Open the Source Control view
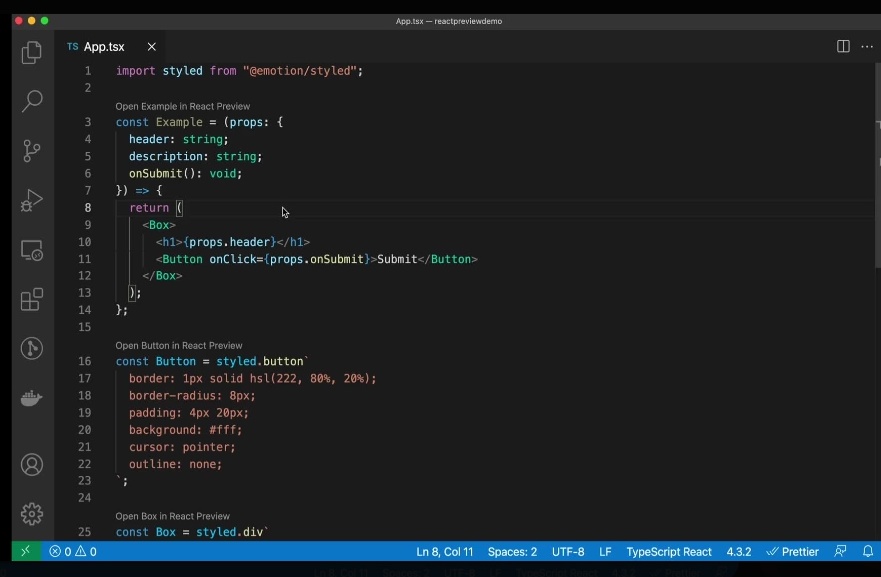The height and width of the screenshot is (577, 881). [x=32, y=151]
